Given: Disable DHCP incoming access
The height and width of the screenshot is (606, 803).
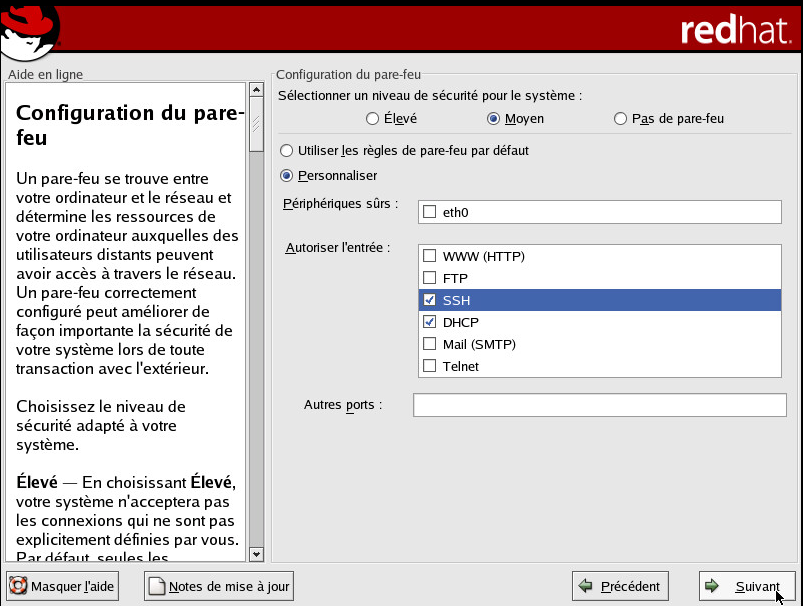Looking at the screenshot, I should pos(430,322).
